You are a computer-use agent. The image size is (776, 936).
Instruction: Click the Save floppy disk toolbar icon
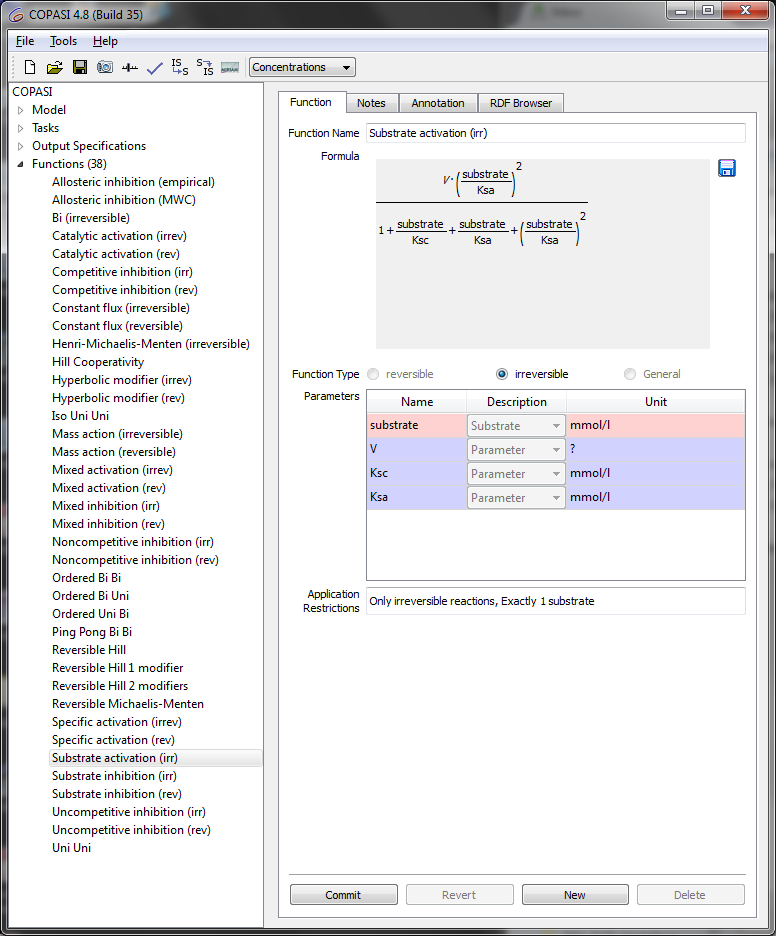tap(80, 68)
